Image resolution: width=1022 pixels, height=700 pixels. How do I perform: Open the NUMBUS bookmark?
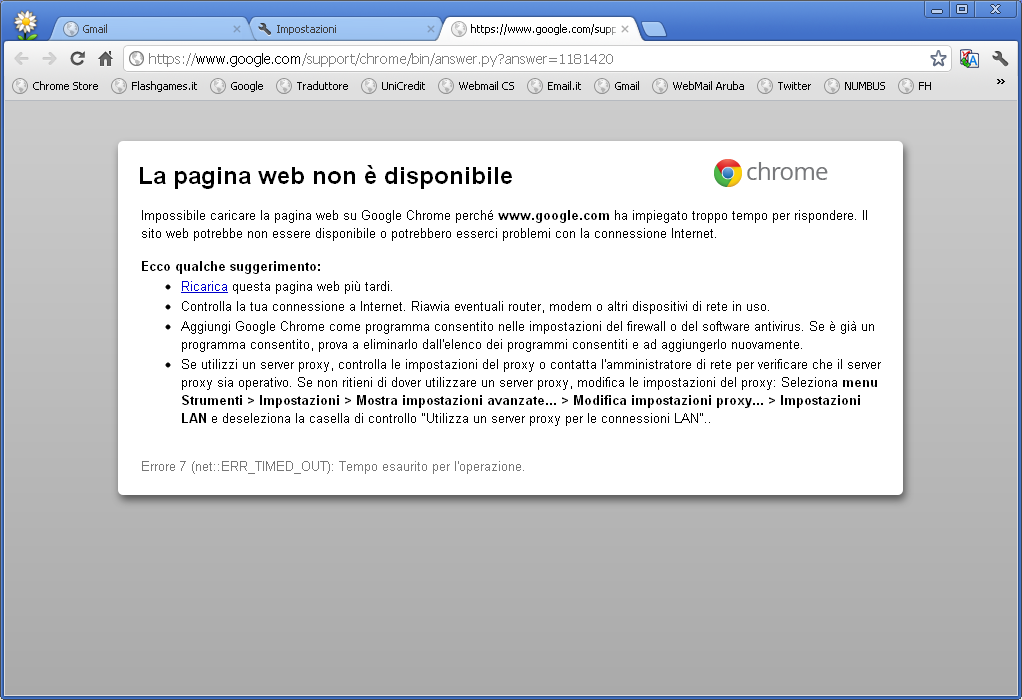pos(855,86)
